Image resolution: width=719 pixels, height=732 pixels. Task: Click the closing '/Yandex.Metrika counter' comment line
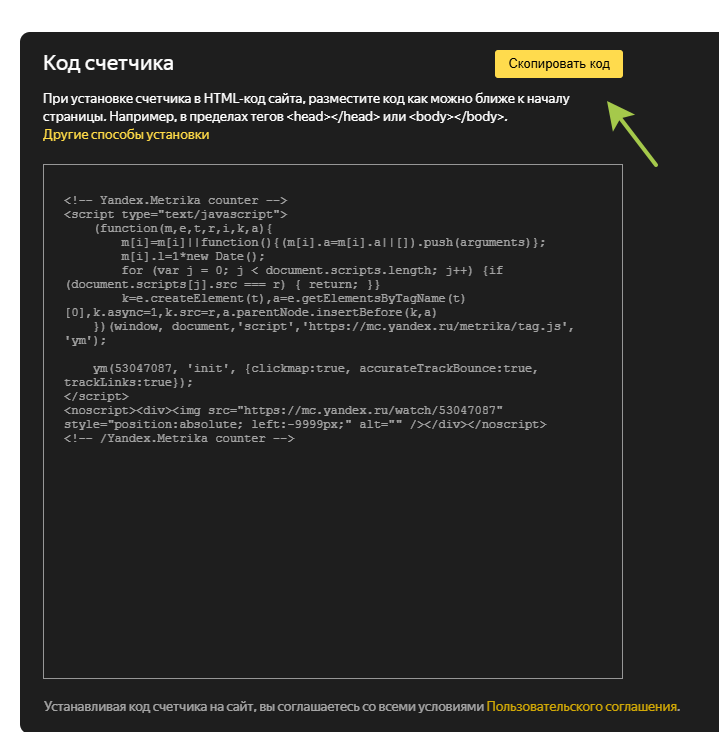(x=179, y=438)
